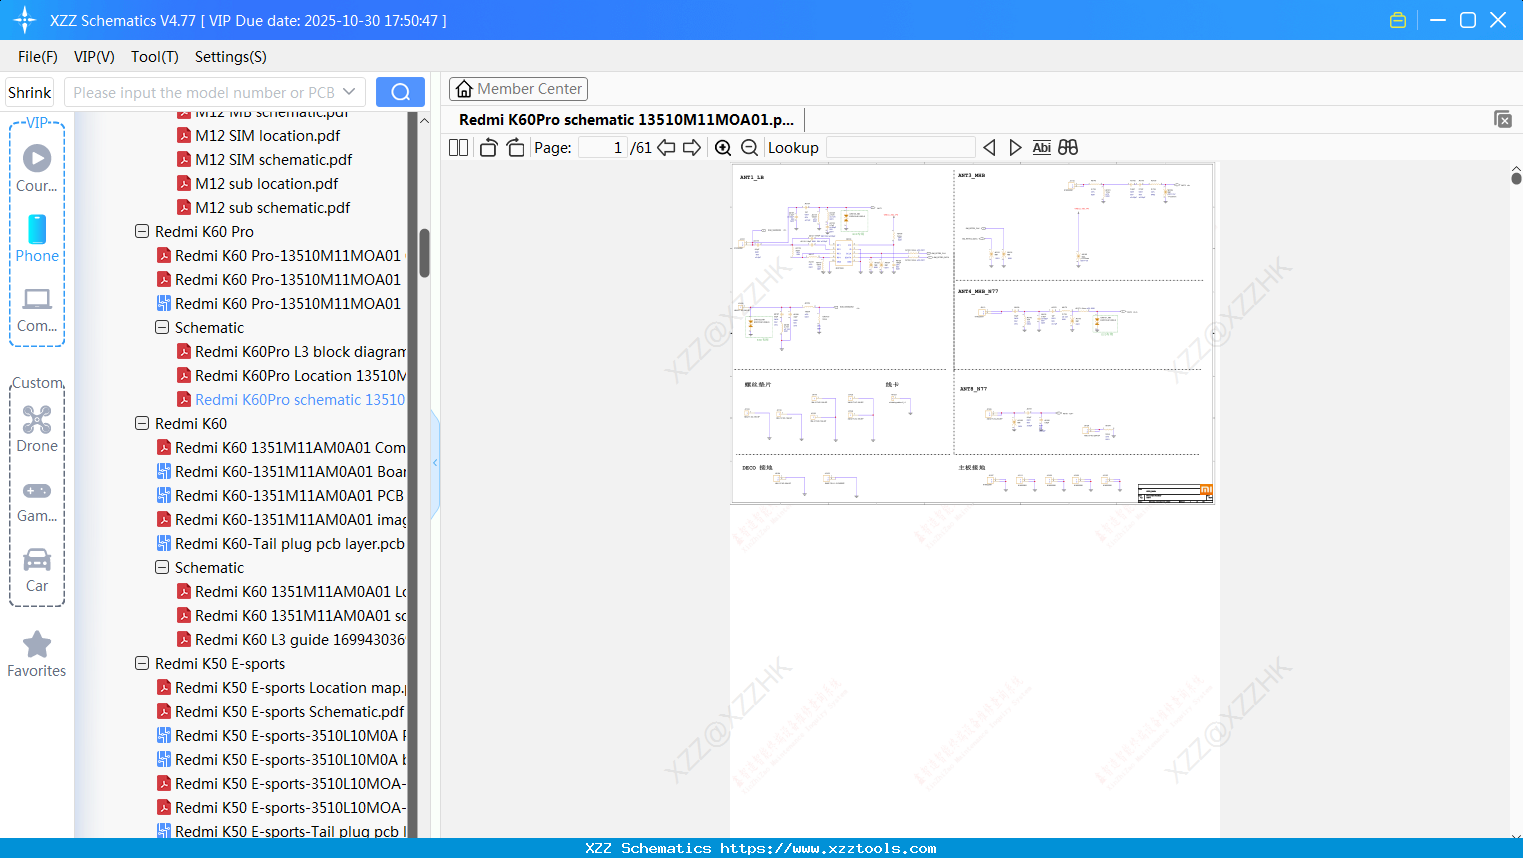Image resolution: width=1523 pixels, height=858 pixels.
Task: Select the Phone category in the sidebar
Action: [x=36, y=240]
